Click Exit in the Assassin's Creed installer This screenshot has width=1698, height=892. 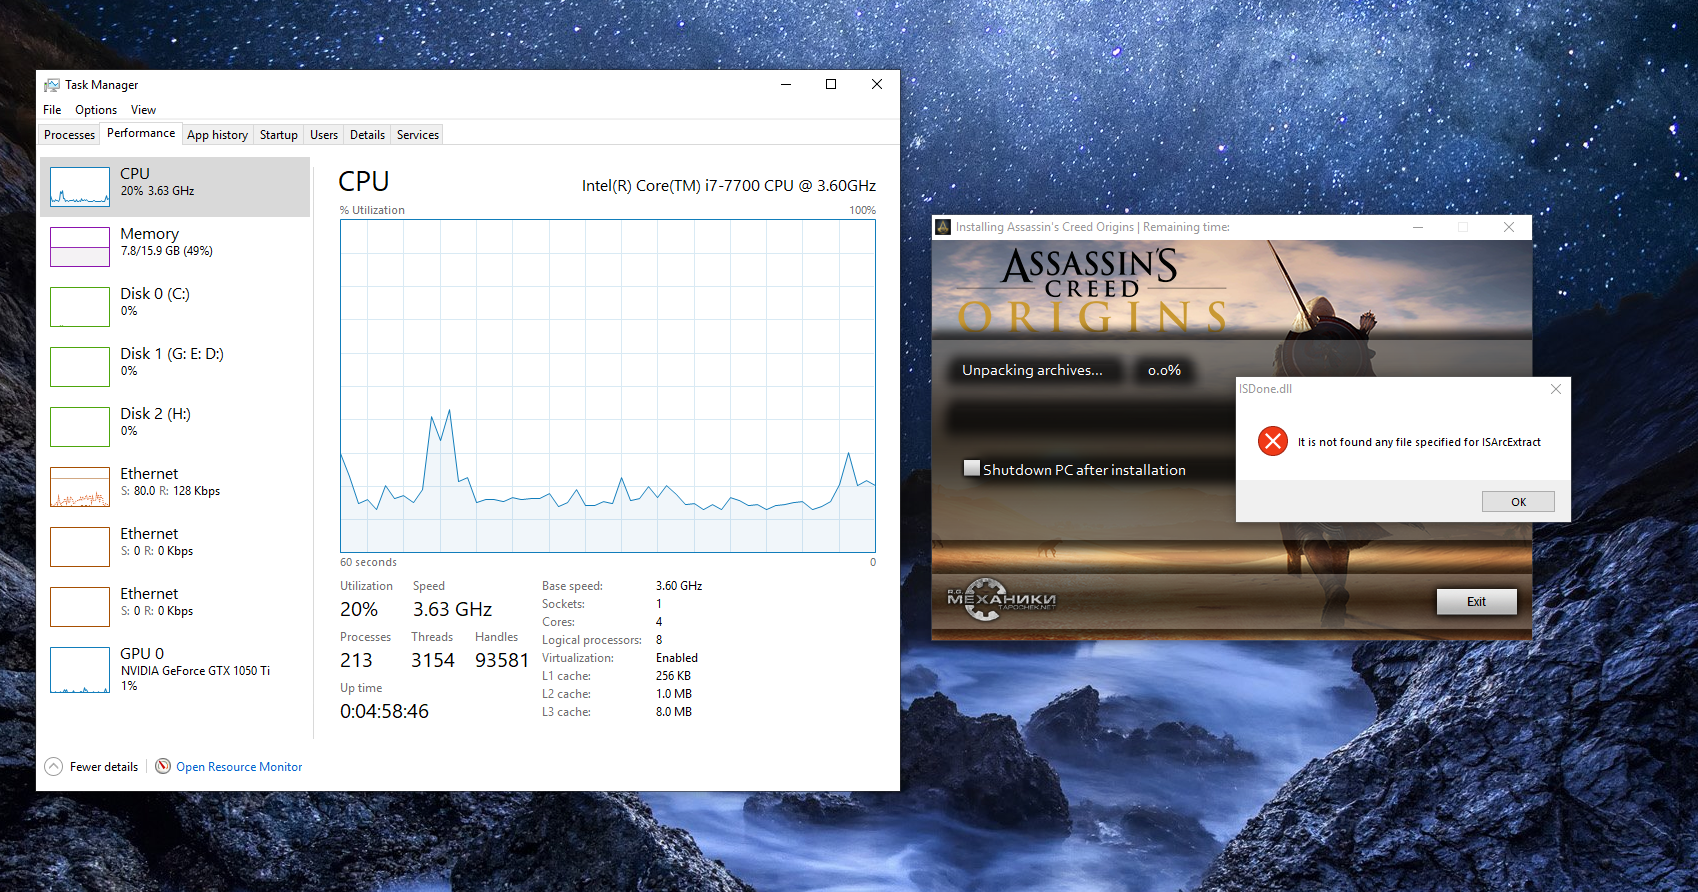click(1476, 602)
